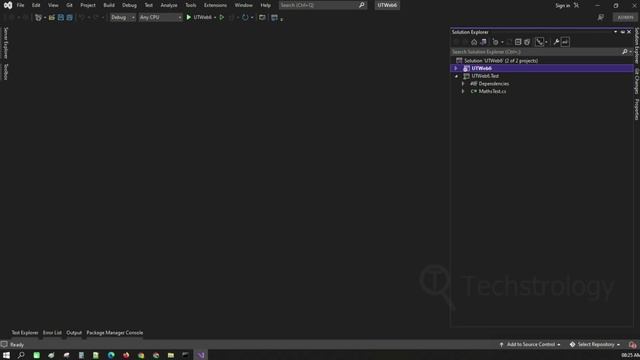Open dropdown arrow beside UTWeb6 start button
The height and width of the screenshot is (360, 640).
[215, 18]
